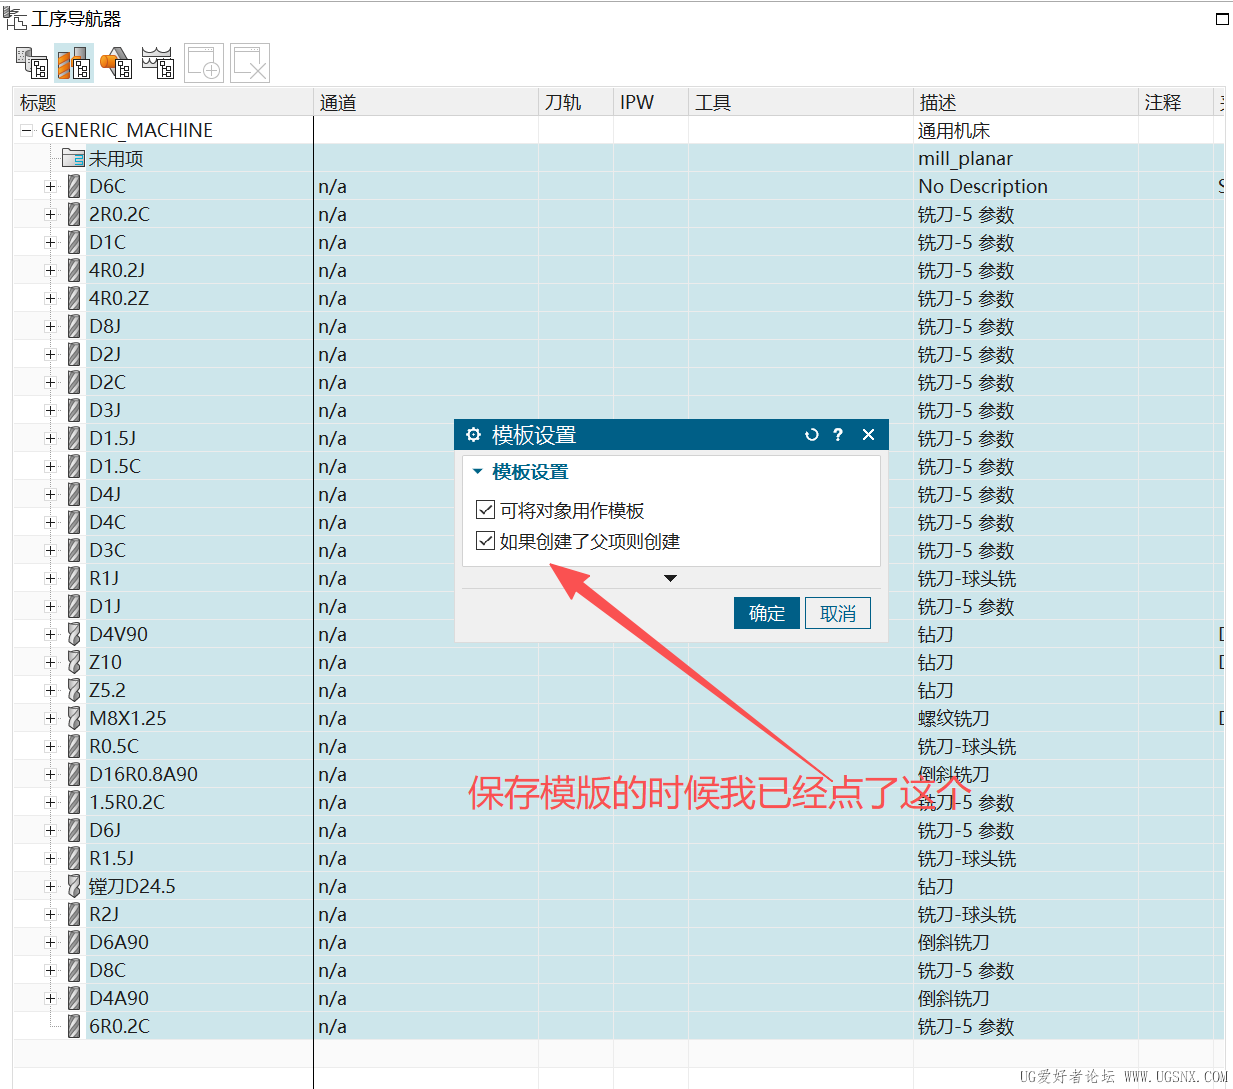This screenshot has width=1233, height=1089.
Task: Click the gear icon in 模板设置 title bar
Action: pos(474,435)
